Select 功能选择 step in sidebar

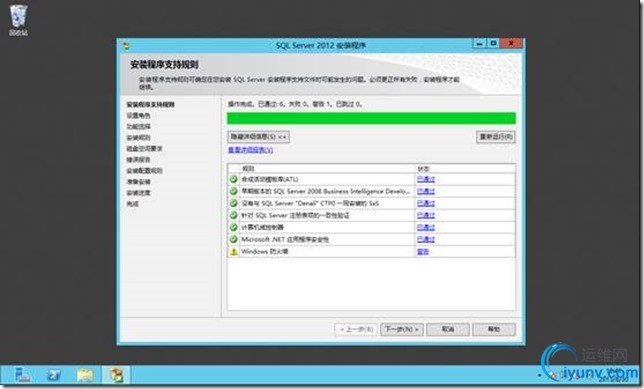pyautogui.click(x=138, y=127)
